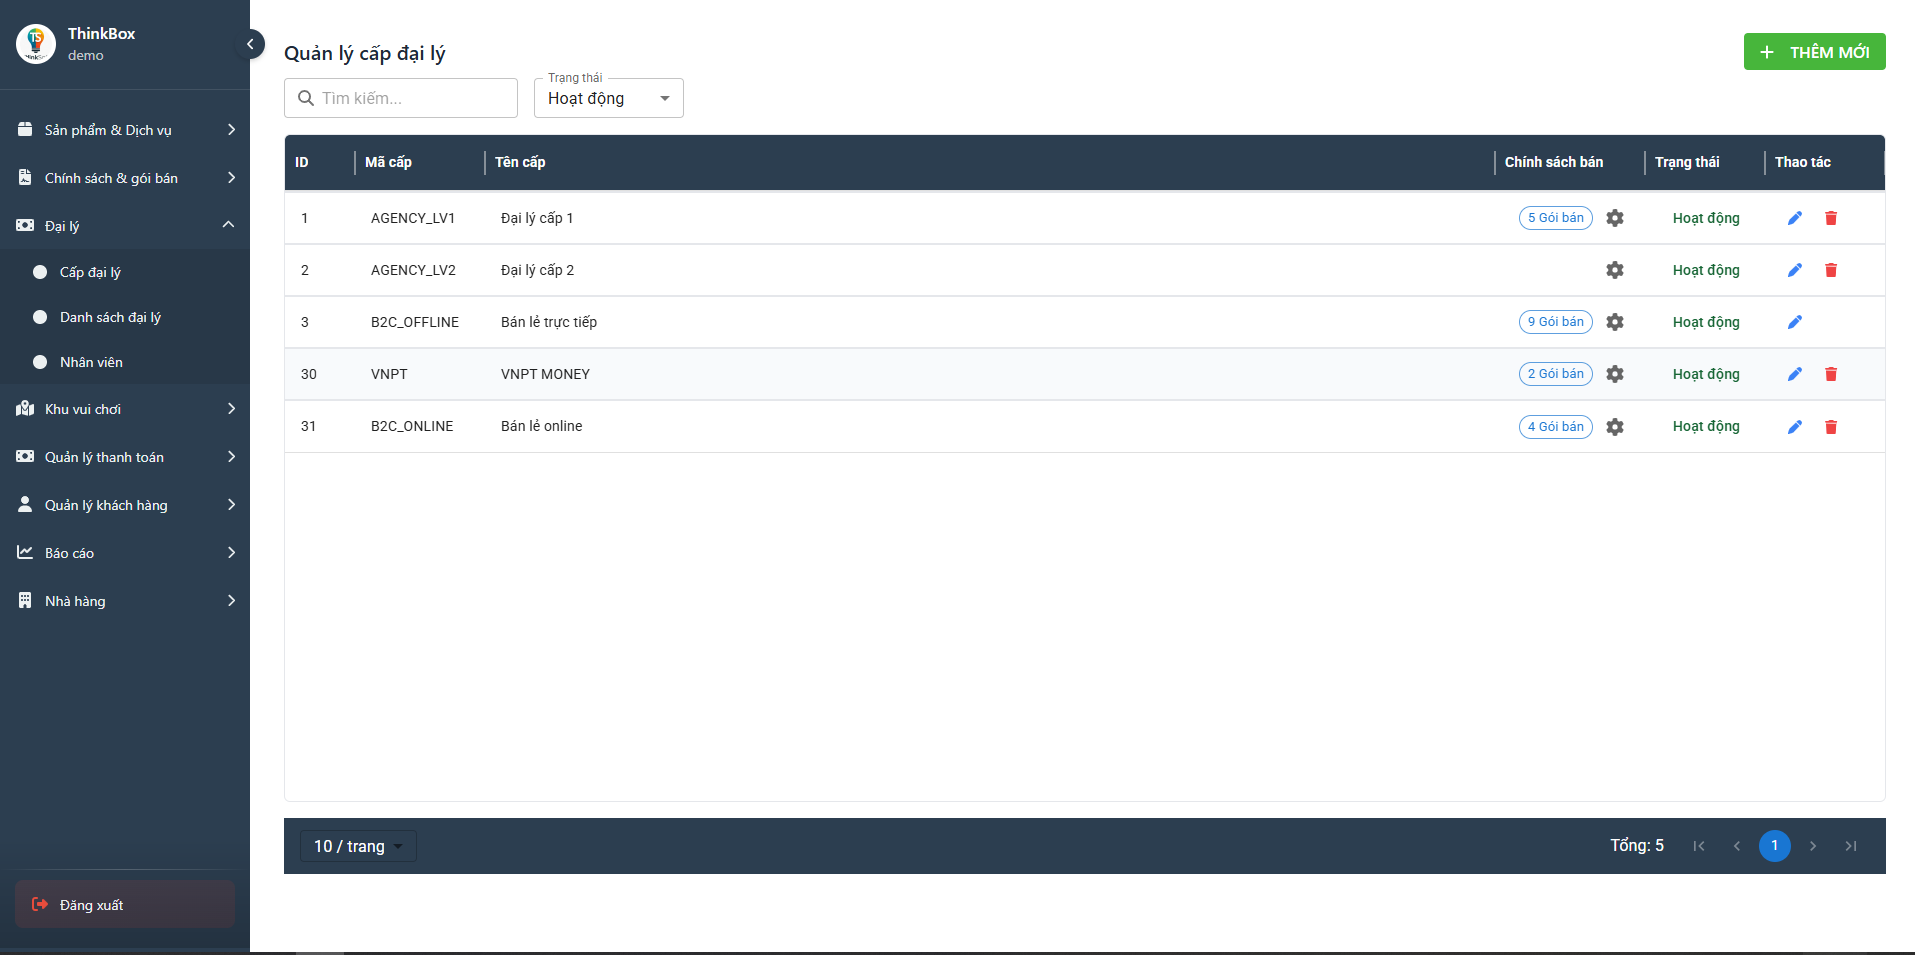1915x955 pixels.
Task: Click edit pencil for AGENCY_LV1 row
Action: click(x=1795, y=218)
